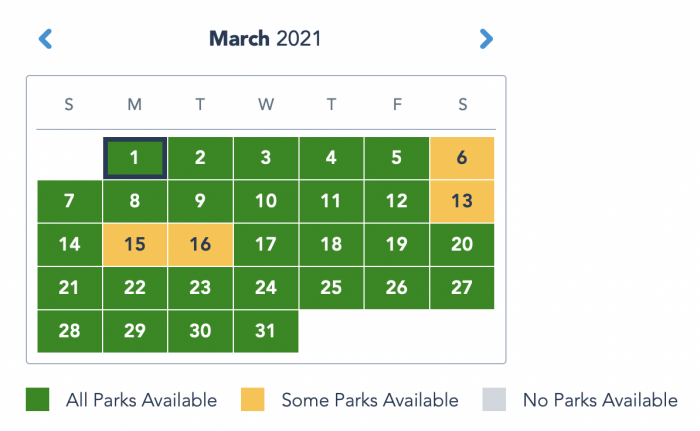Select Wednesday March 10
The width and height of the screenshot is (700, 431).
pos(265,201)
